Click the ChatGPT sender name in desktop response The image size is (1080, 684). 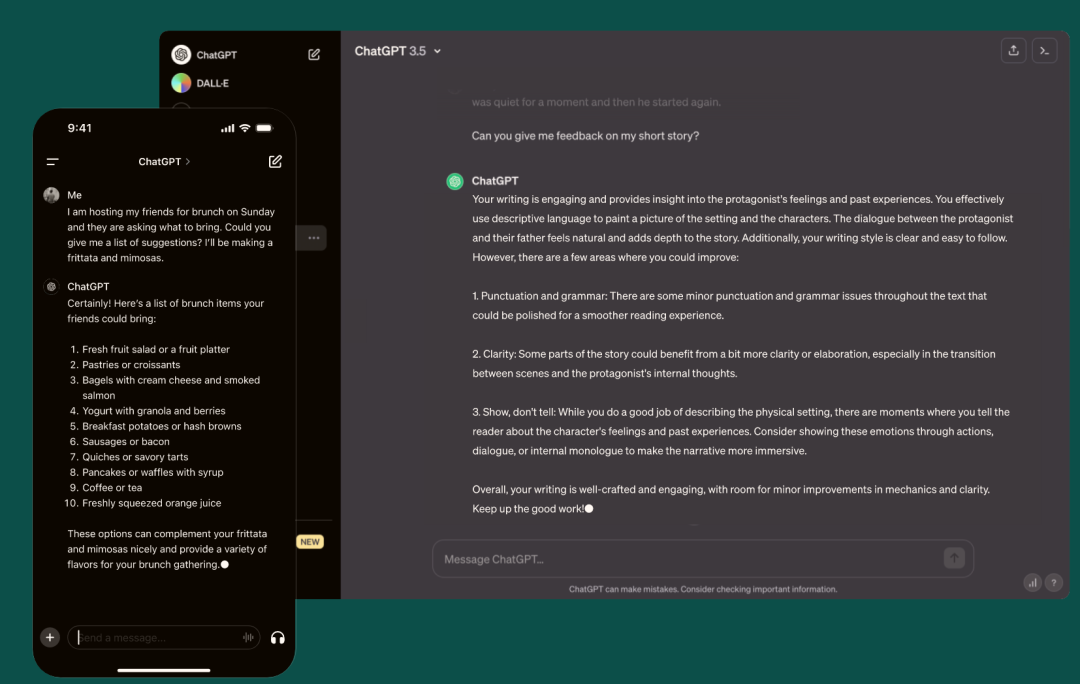pos(495,181)
